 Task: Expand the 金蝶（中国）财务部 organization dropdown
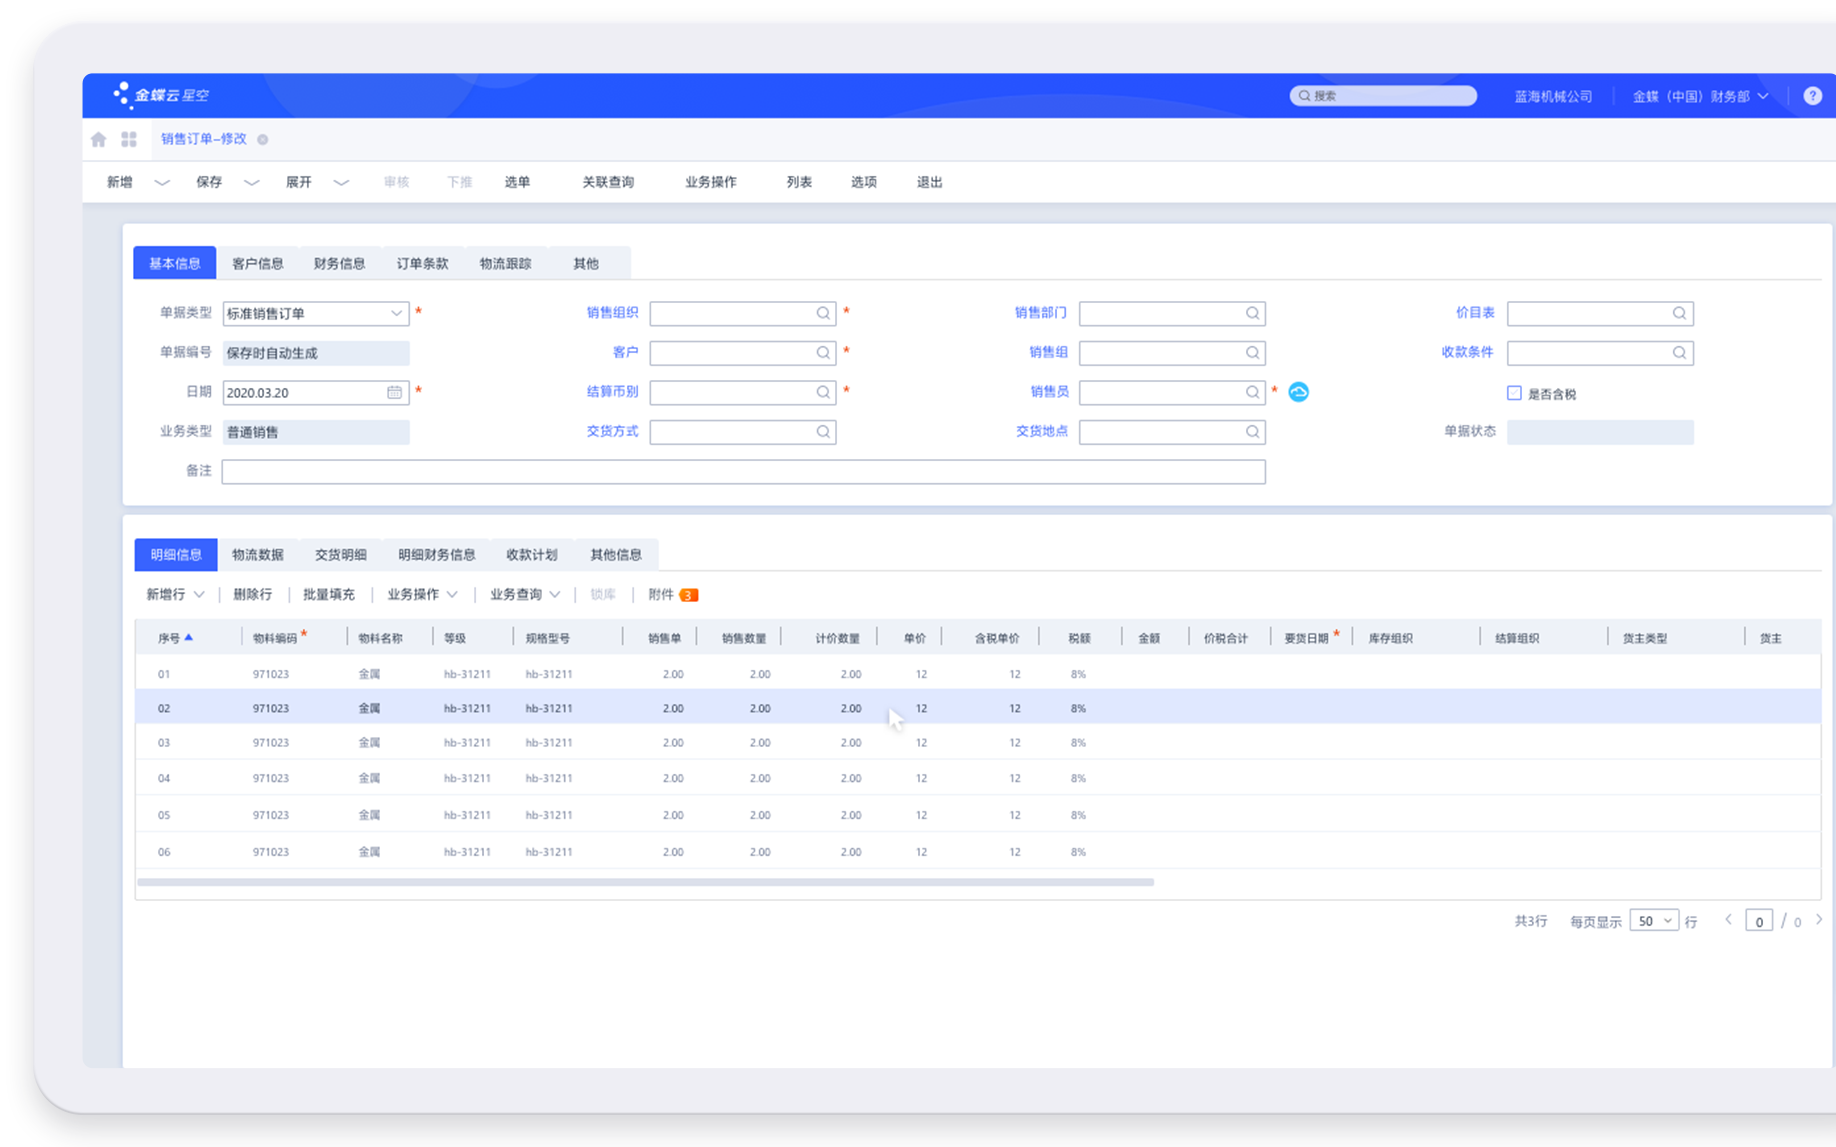1763,96
